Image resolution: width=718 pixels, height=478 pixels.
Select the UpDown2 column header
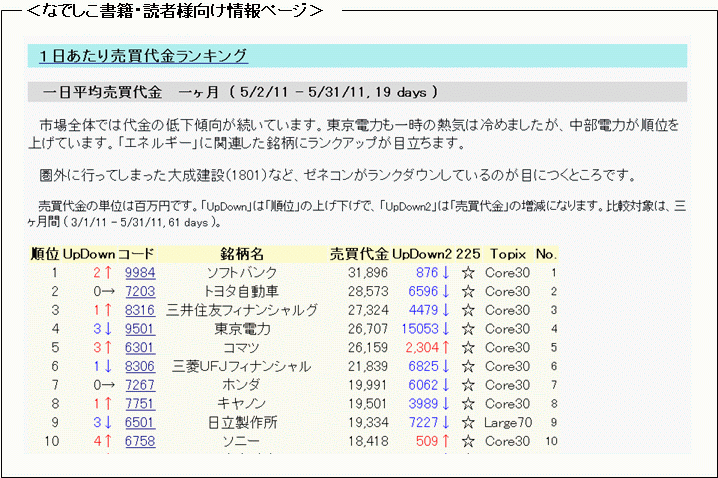pyautogui.click(x=422, y=254)
